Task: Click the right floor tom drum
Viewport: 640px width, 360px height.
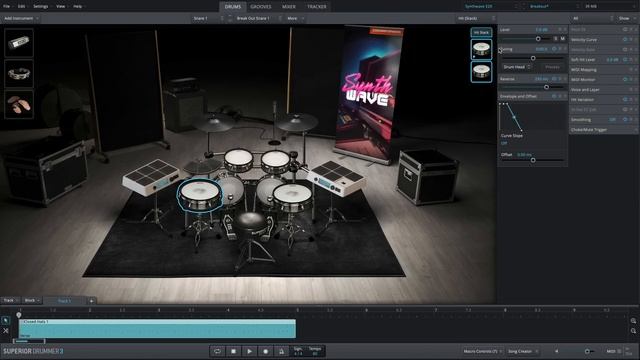Action: (292, 198)
